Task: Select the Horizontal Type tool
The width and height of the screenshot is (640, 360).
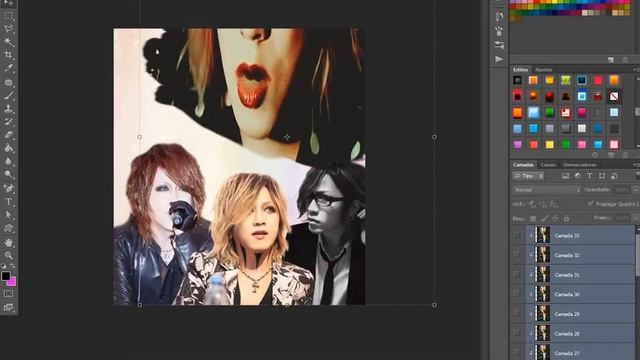Action: point(8,202)
